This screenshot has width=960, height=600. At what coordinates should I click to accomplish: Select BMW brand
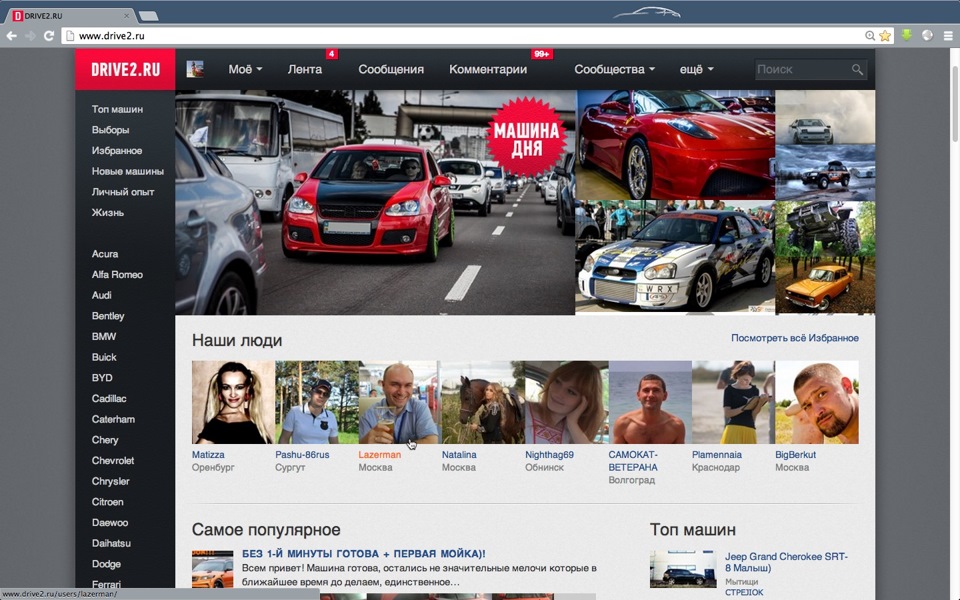tap(103, 336)
